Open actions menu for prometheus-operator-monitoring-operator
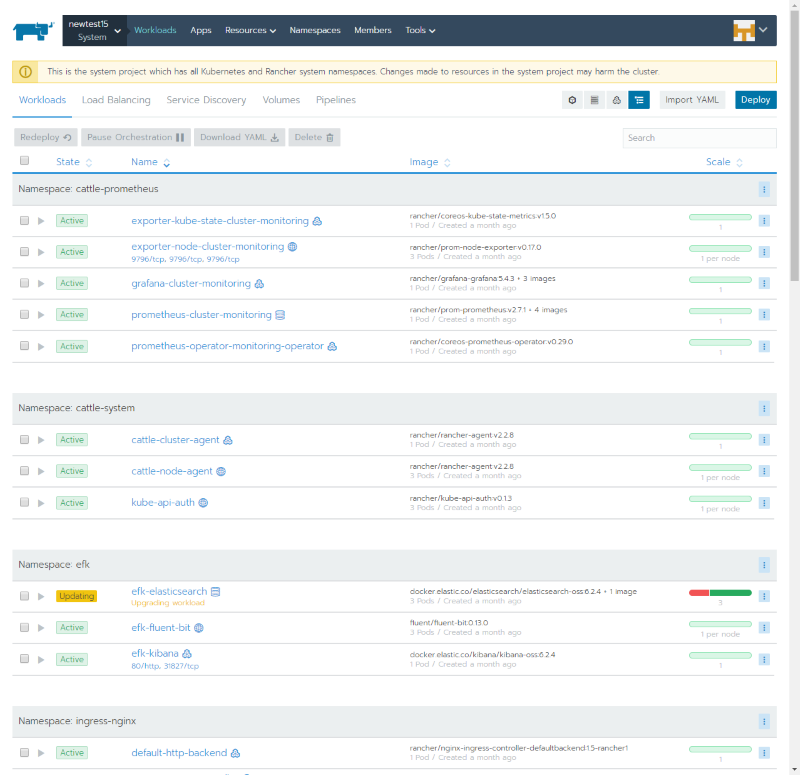The image size is (800, 775). [x=764, y=346]
